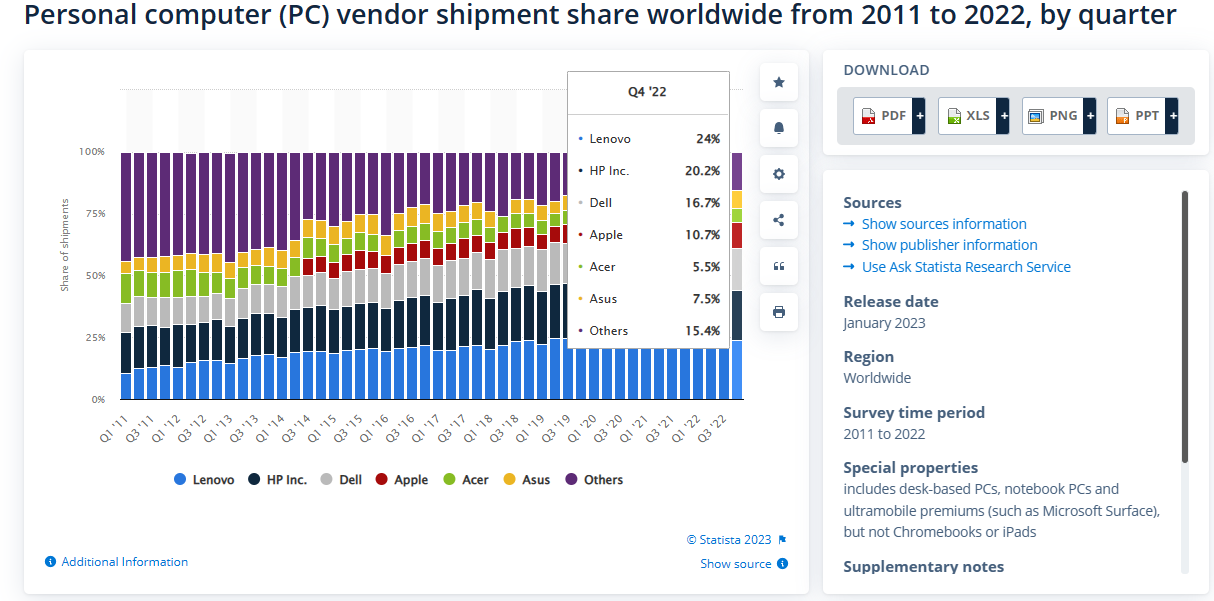Toggle Asus series in legend

tap(526, 480)
